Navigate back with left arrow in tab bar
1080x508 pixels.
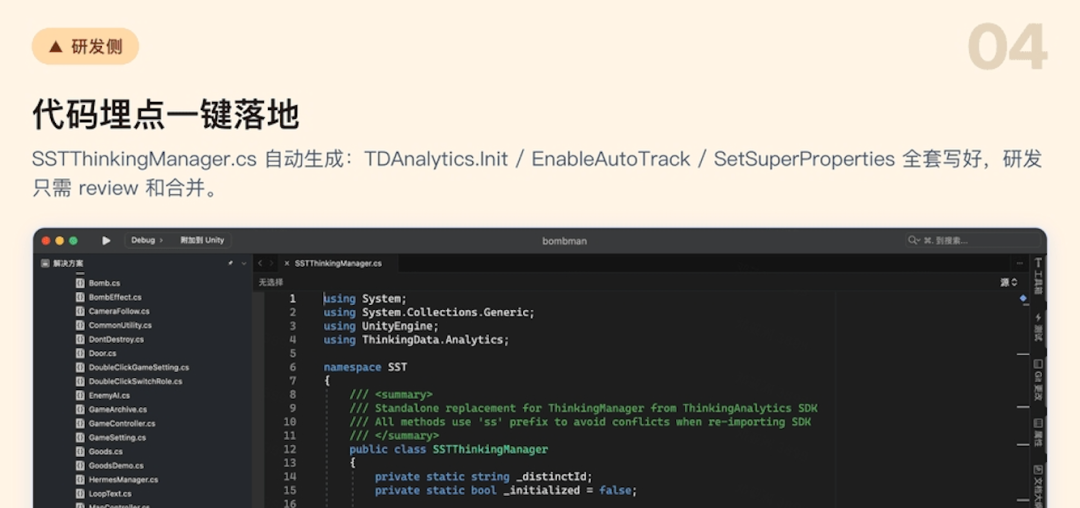[260, 263]
